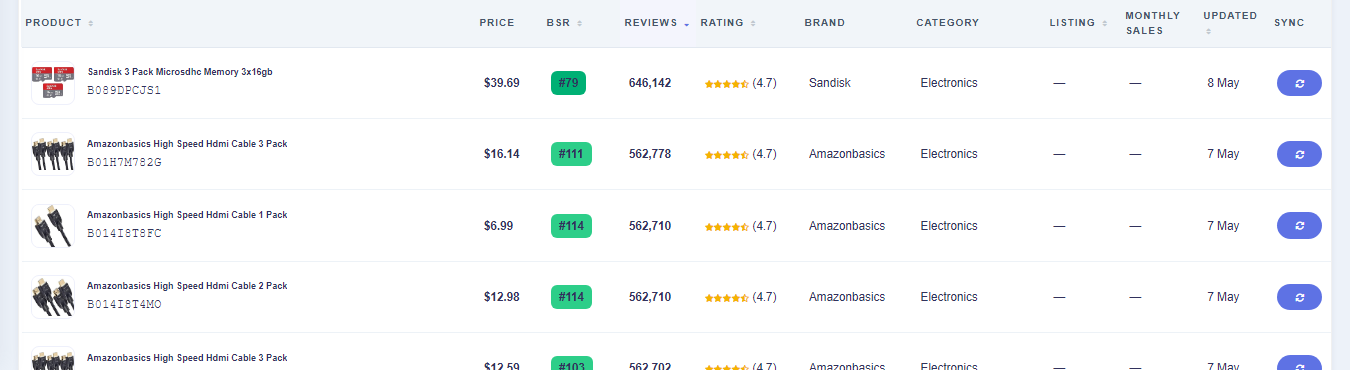Open Amazonbasics Hdmi Cable 1 Pack title

[187, 215]
